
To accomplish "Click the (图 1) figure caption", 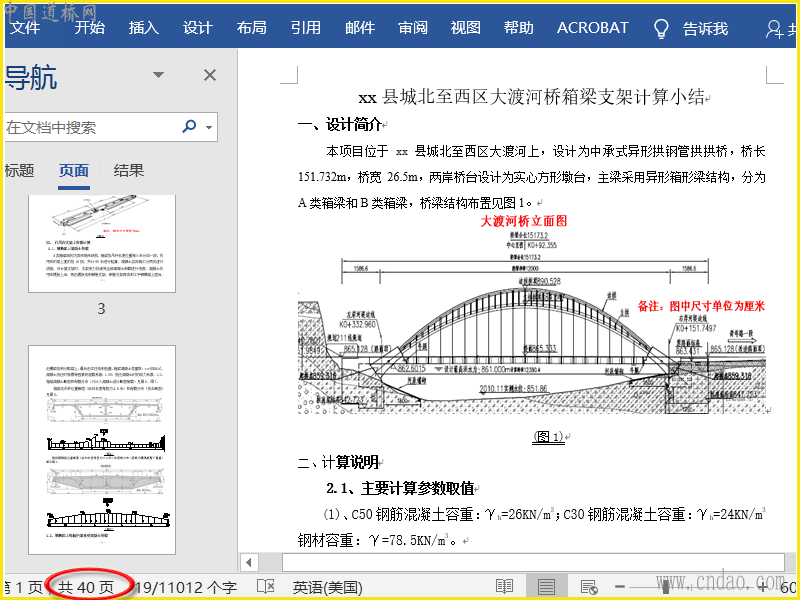I will 548,437.
